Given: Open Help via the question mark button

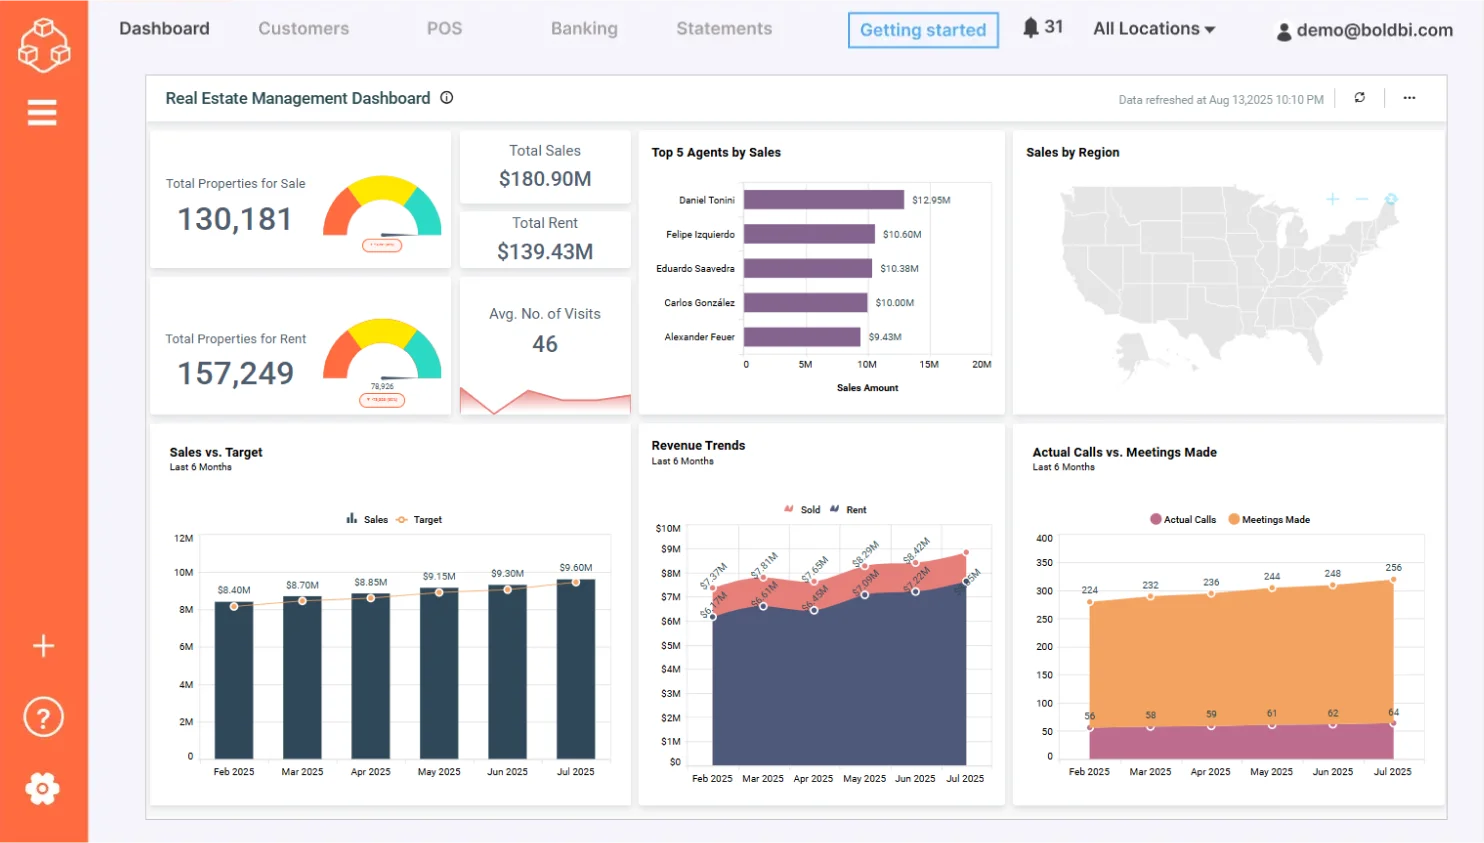Looking at the screenshot, I should pos(42,716).
